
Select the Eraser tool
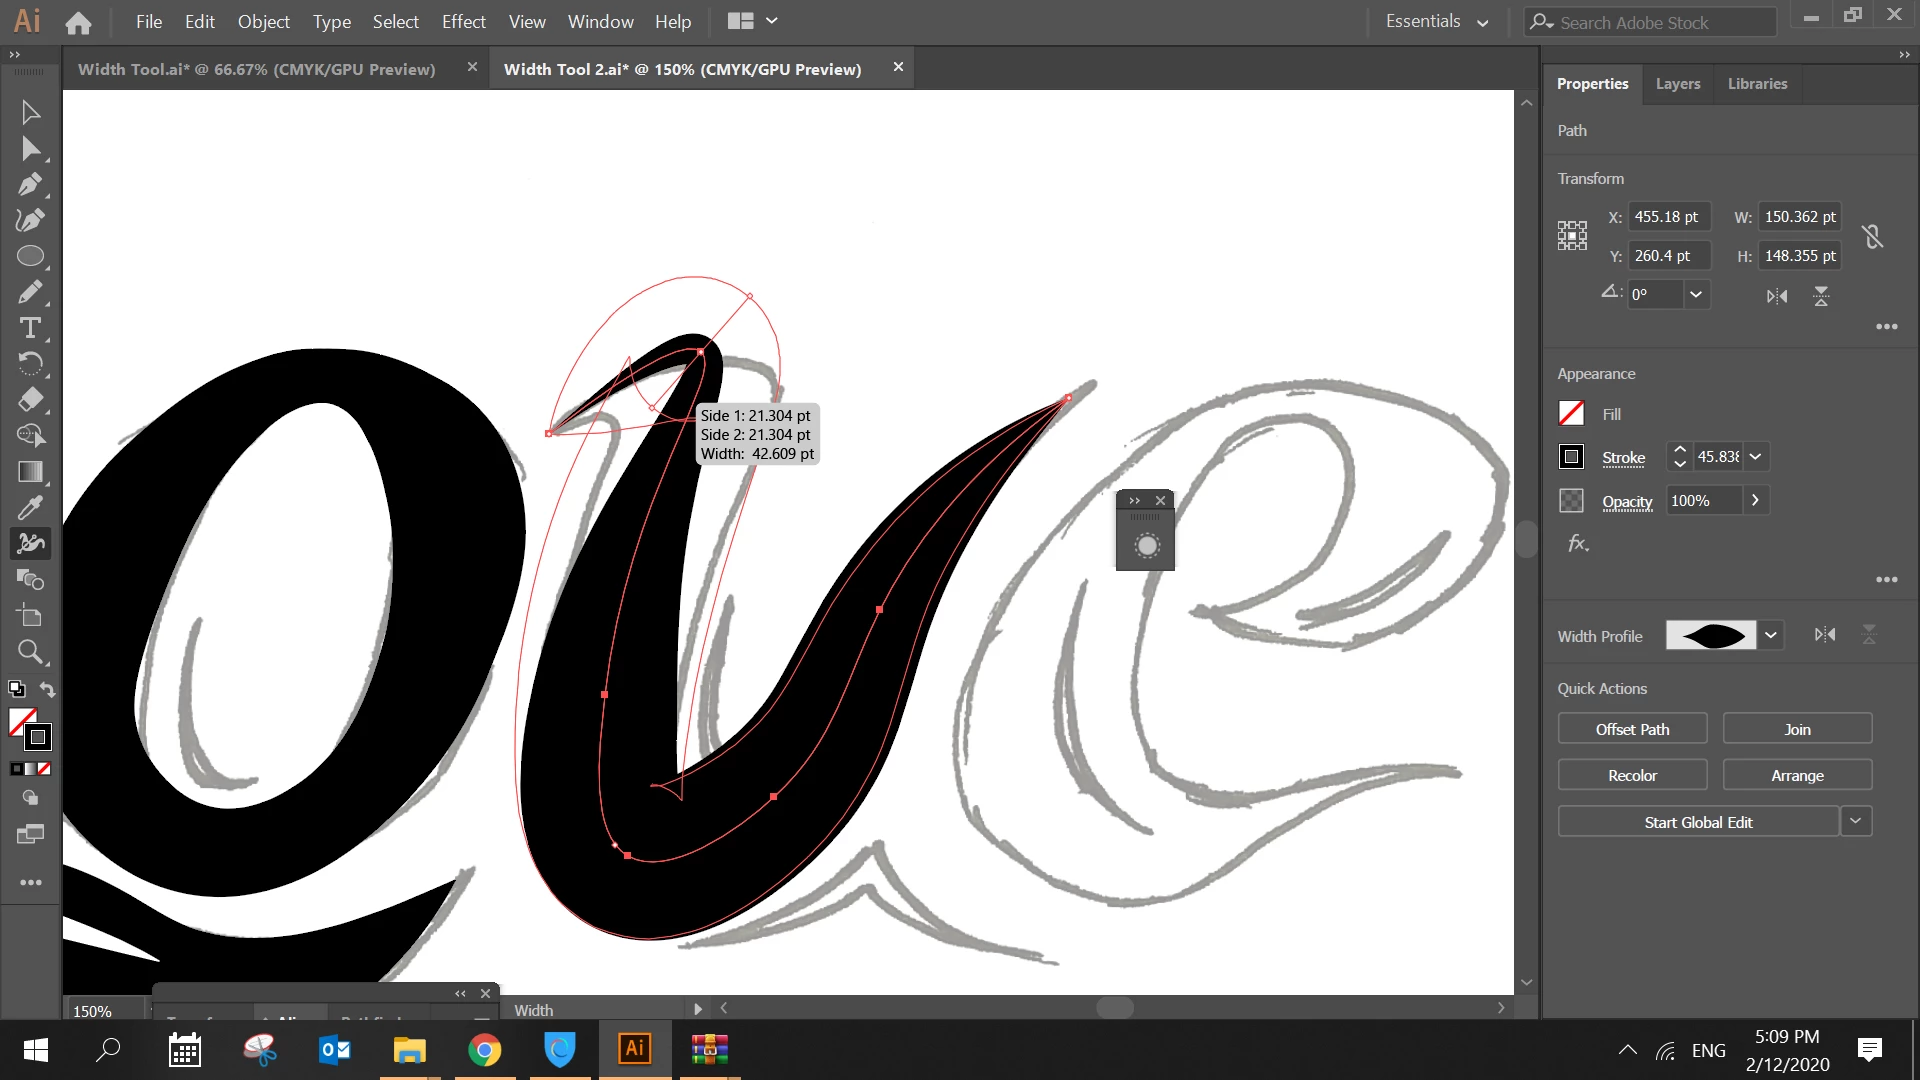coord(30,400)
